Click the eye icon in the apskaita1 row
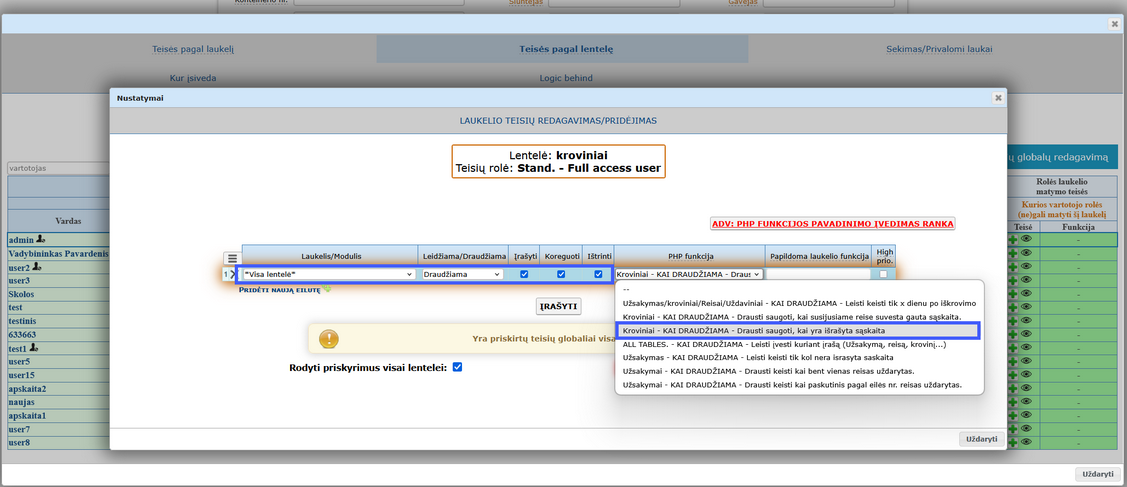The height and width of the screenshot is (487, 1127). tap(1026, 416)
